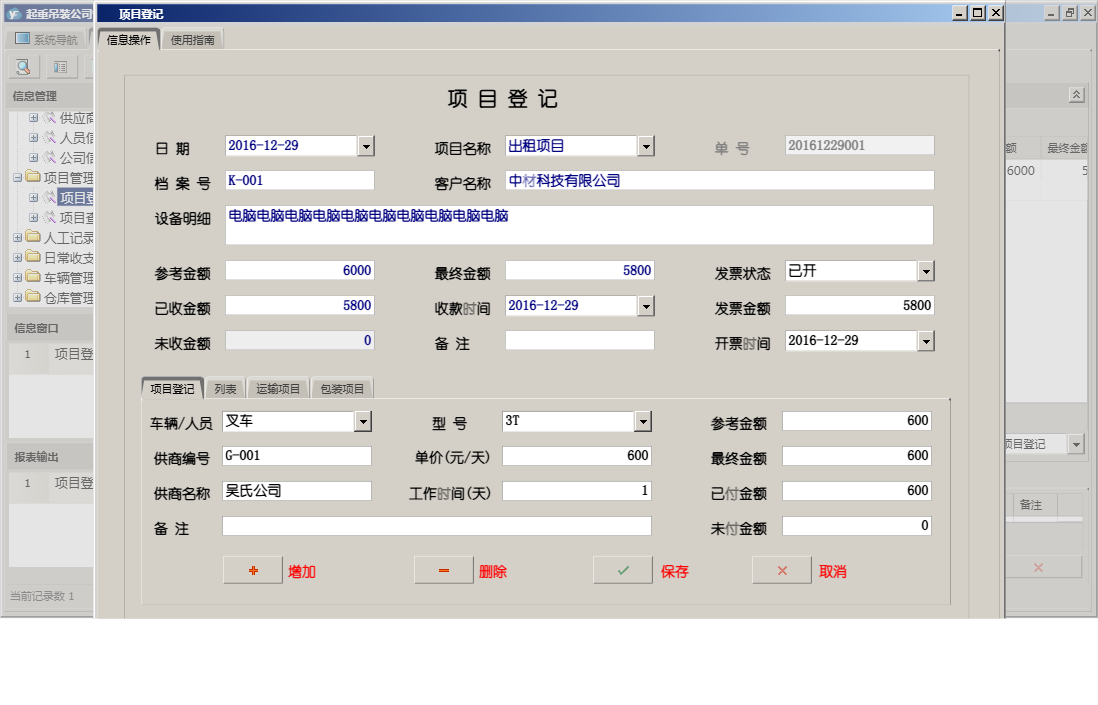The height and width of the screenshot is (705, 1098).
Task: Switch to the 使用指南 tab
Action: (x=192, y=41)
